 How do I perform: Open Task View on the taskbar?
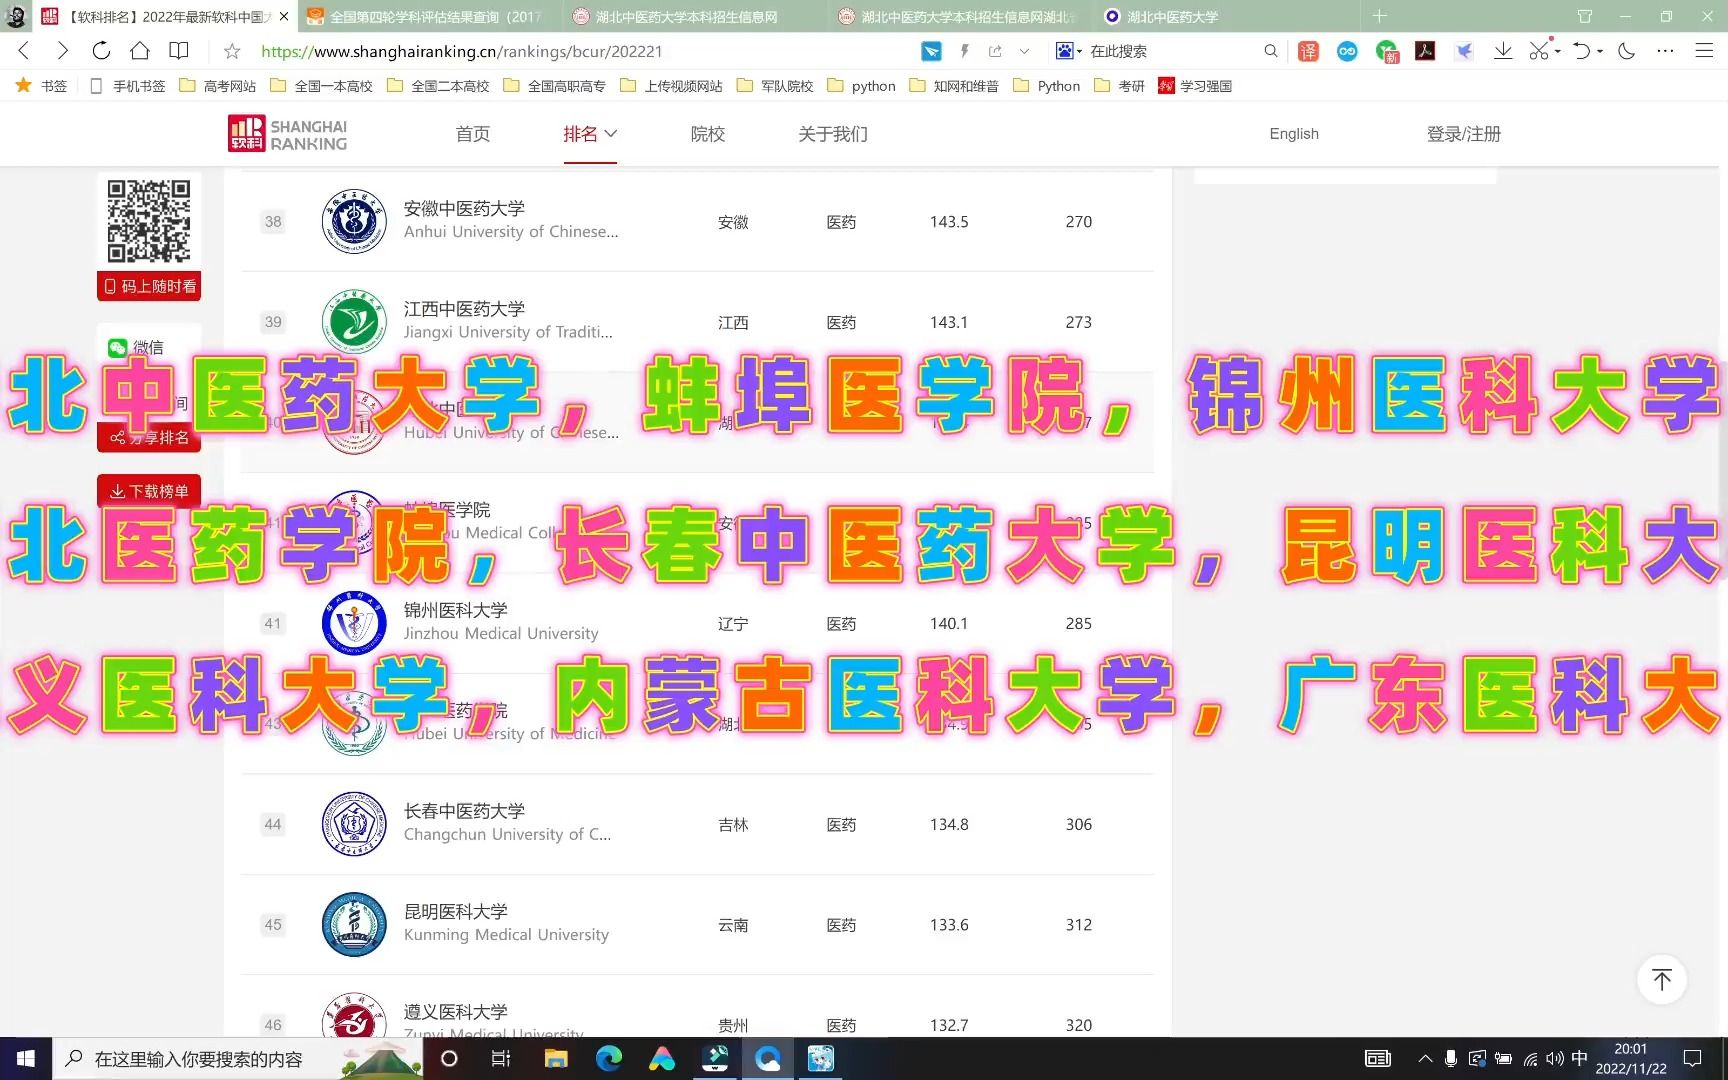tap(501, 1058)
